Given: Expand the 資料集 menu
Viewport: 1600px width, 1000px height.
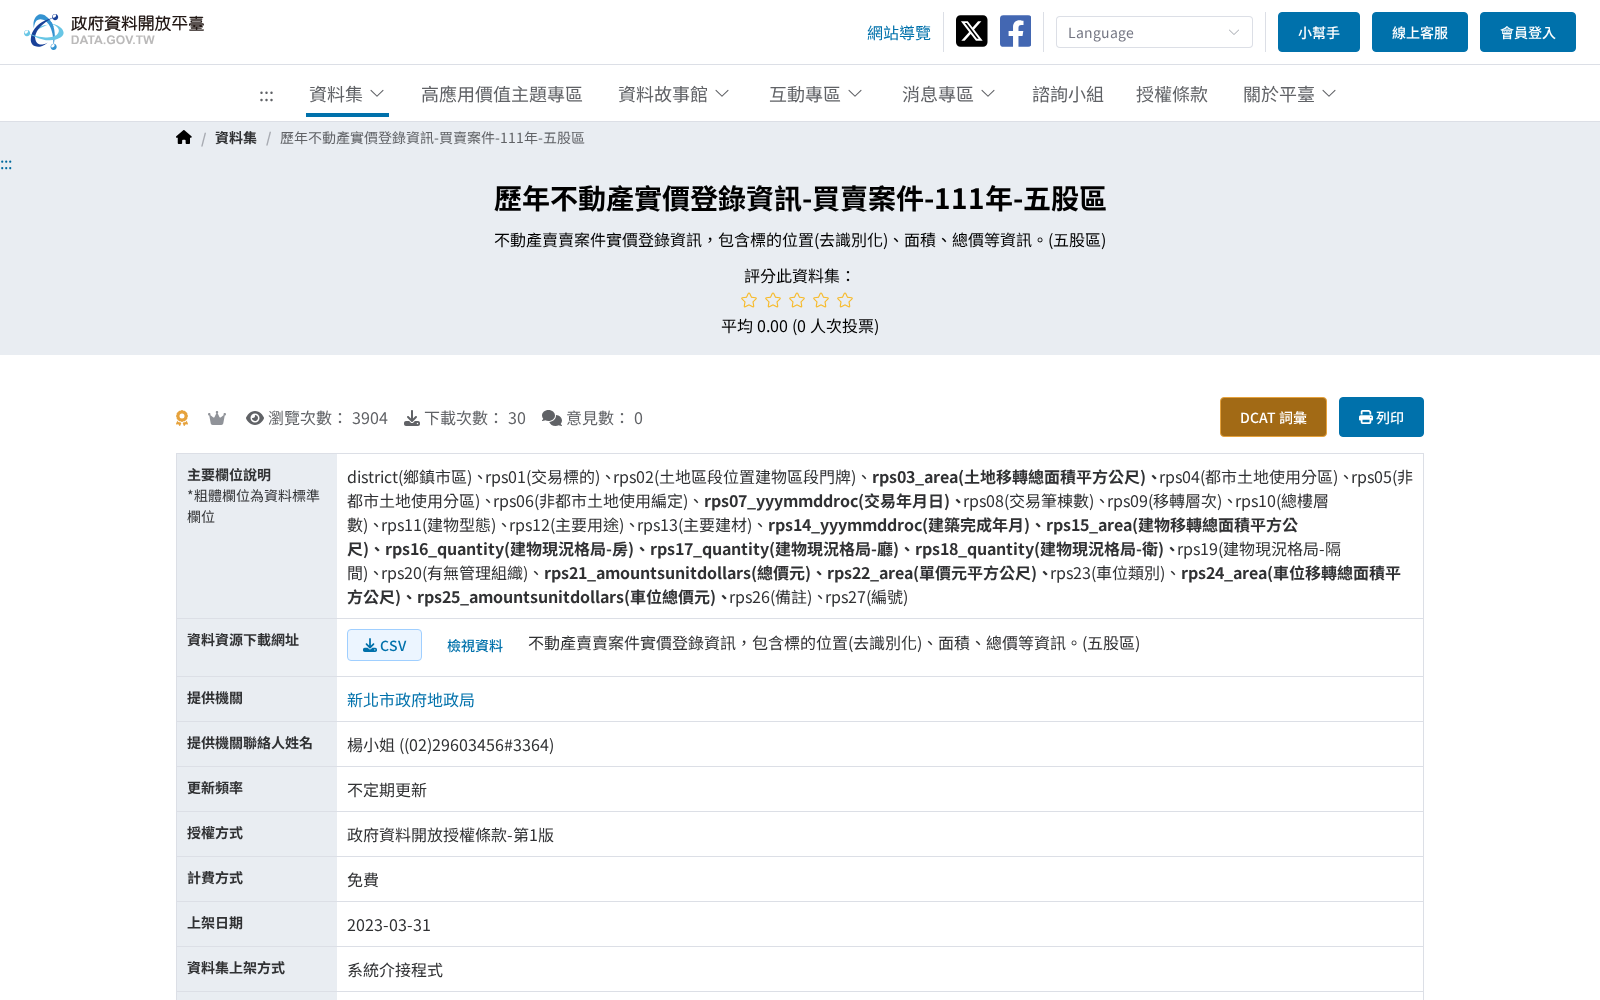Looking at the screenshot, I should [x=347, y=94].
